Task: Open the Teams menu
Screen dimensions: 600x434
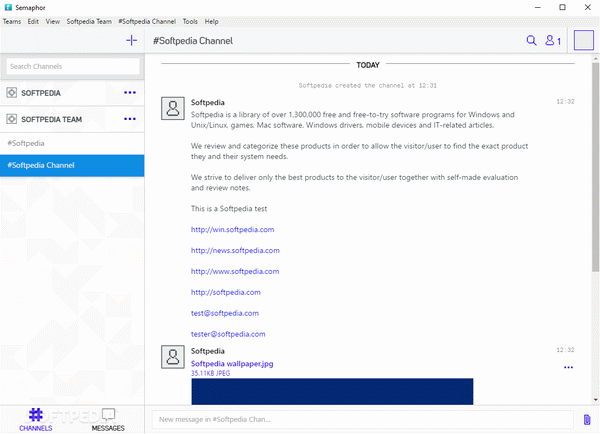Action: [x=12, y=21]
